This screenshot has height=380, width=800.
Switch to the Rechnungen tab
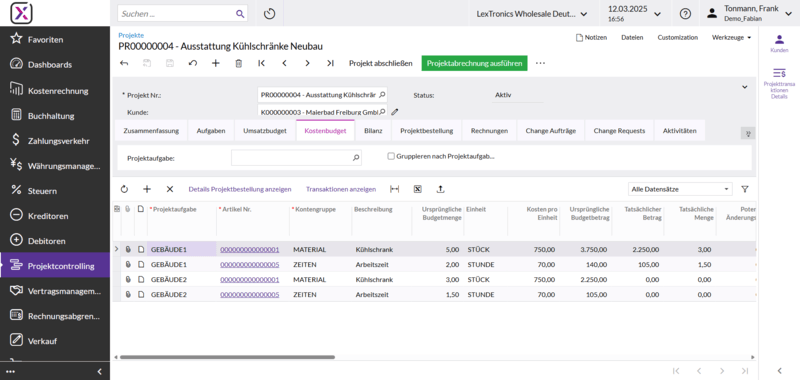(489, 131)
